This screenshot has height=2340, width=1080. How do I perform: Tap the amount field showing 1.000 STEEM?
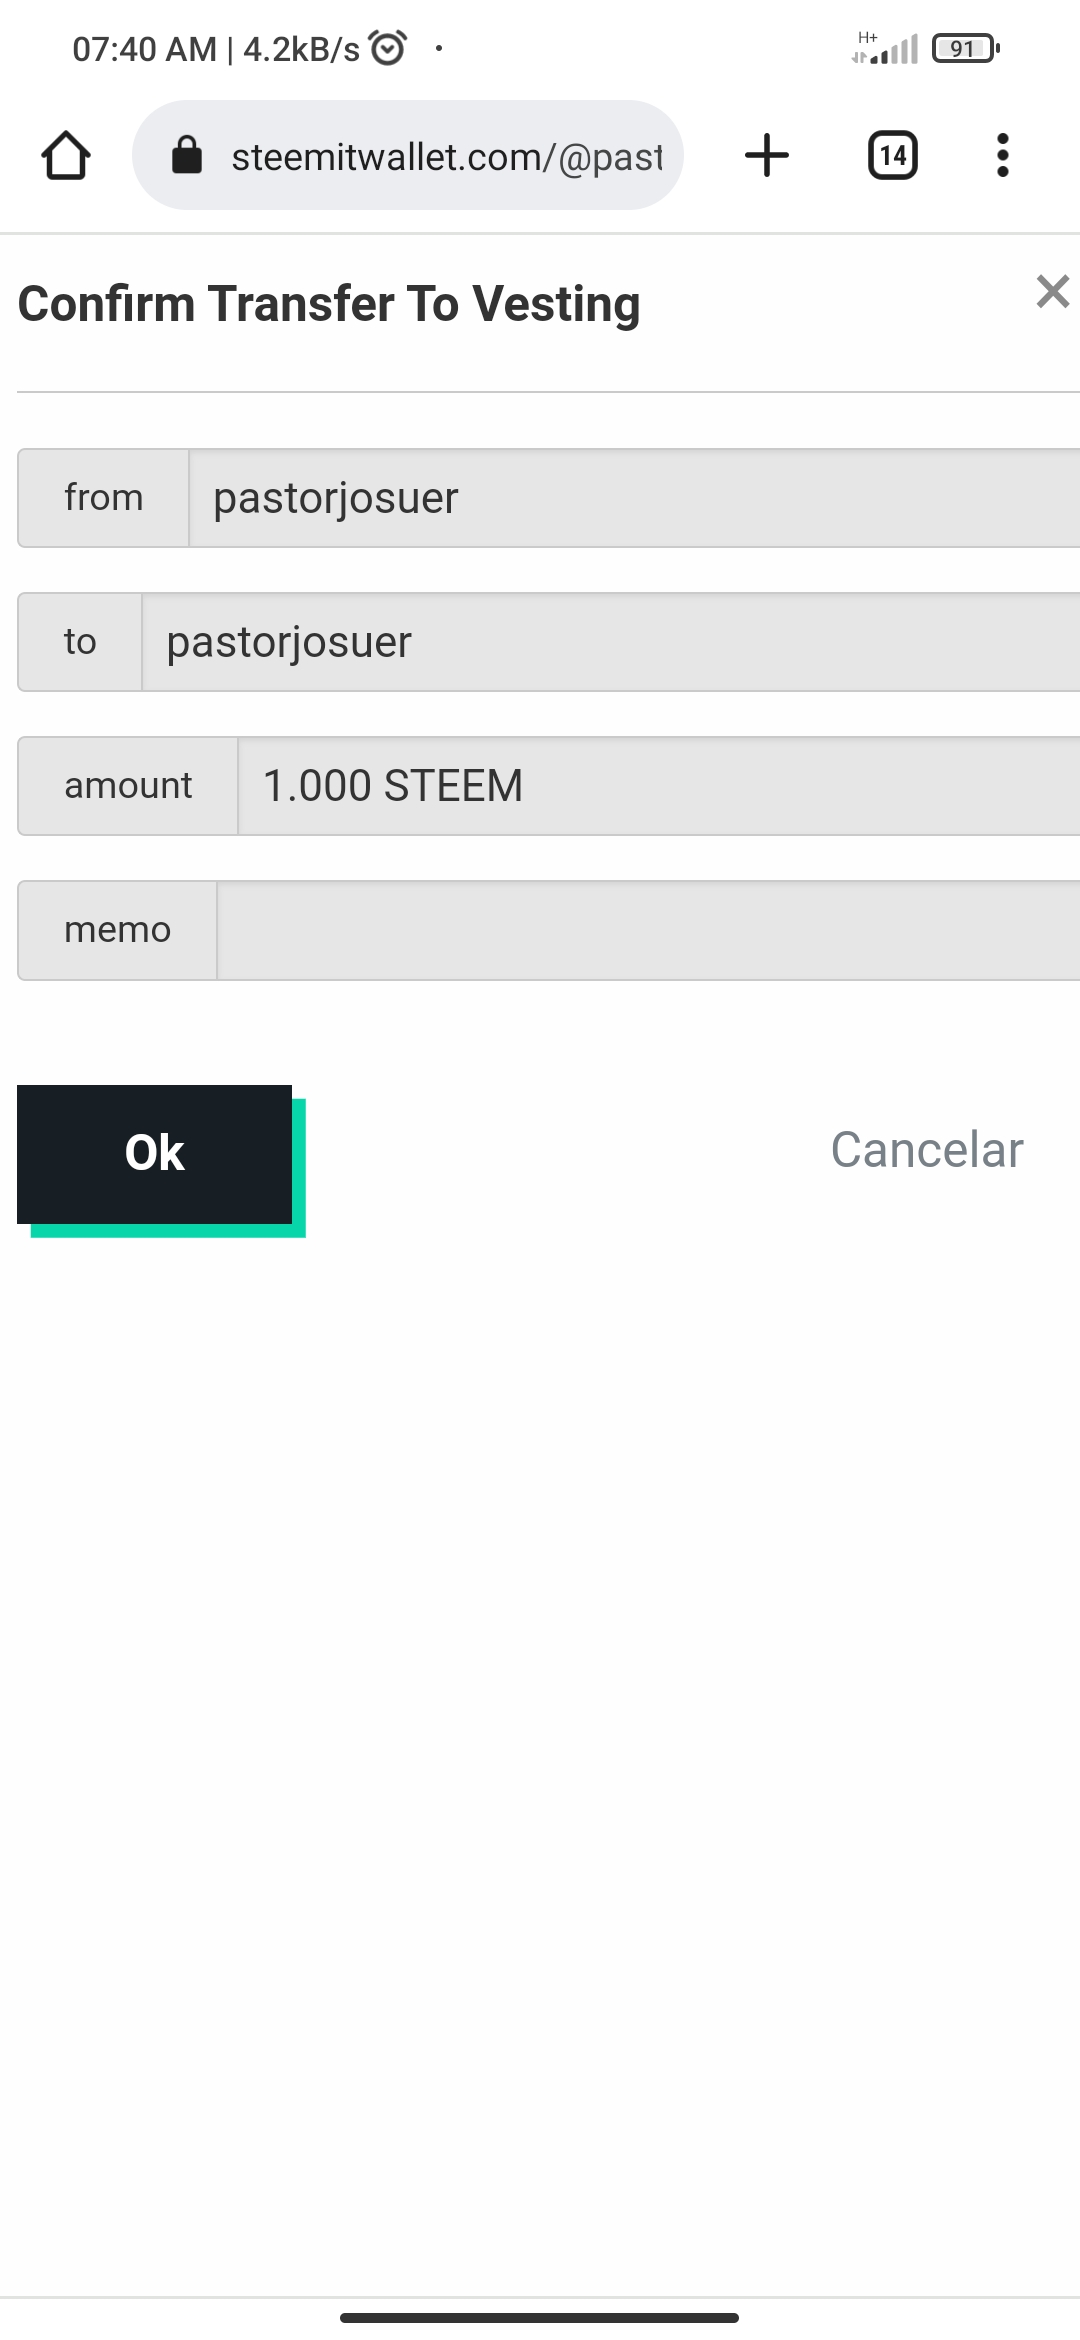pos(658,786)
